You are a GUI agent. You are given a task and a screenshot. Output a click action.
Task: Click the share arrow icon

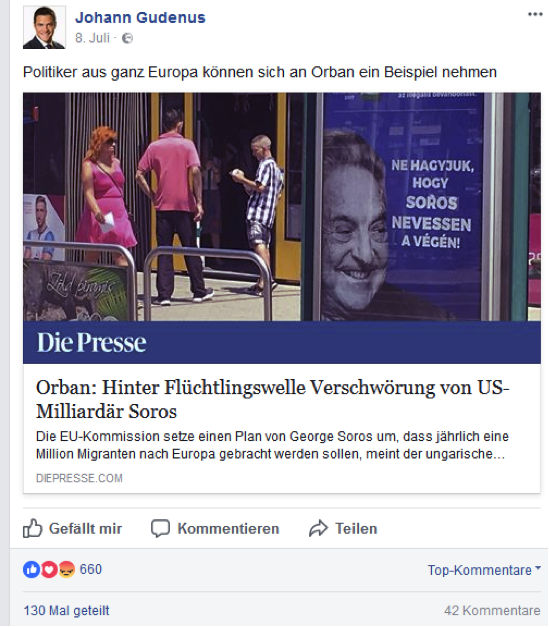318,529
